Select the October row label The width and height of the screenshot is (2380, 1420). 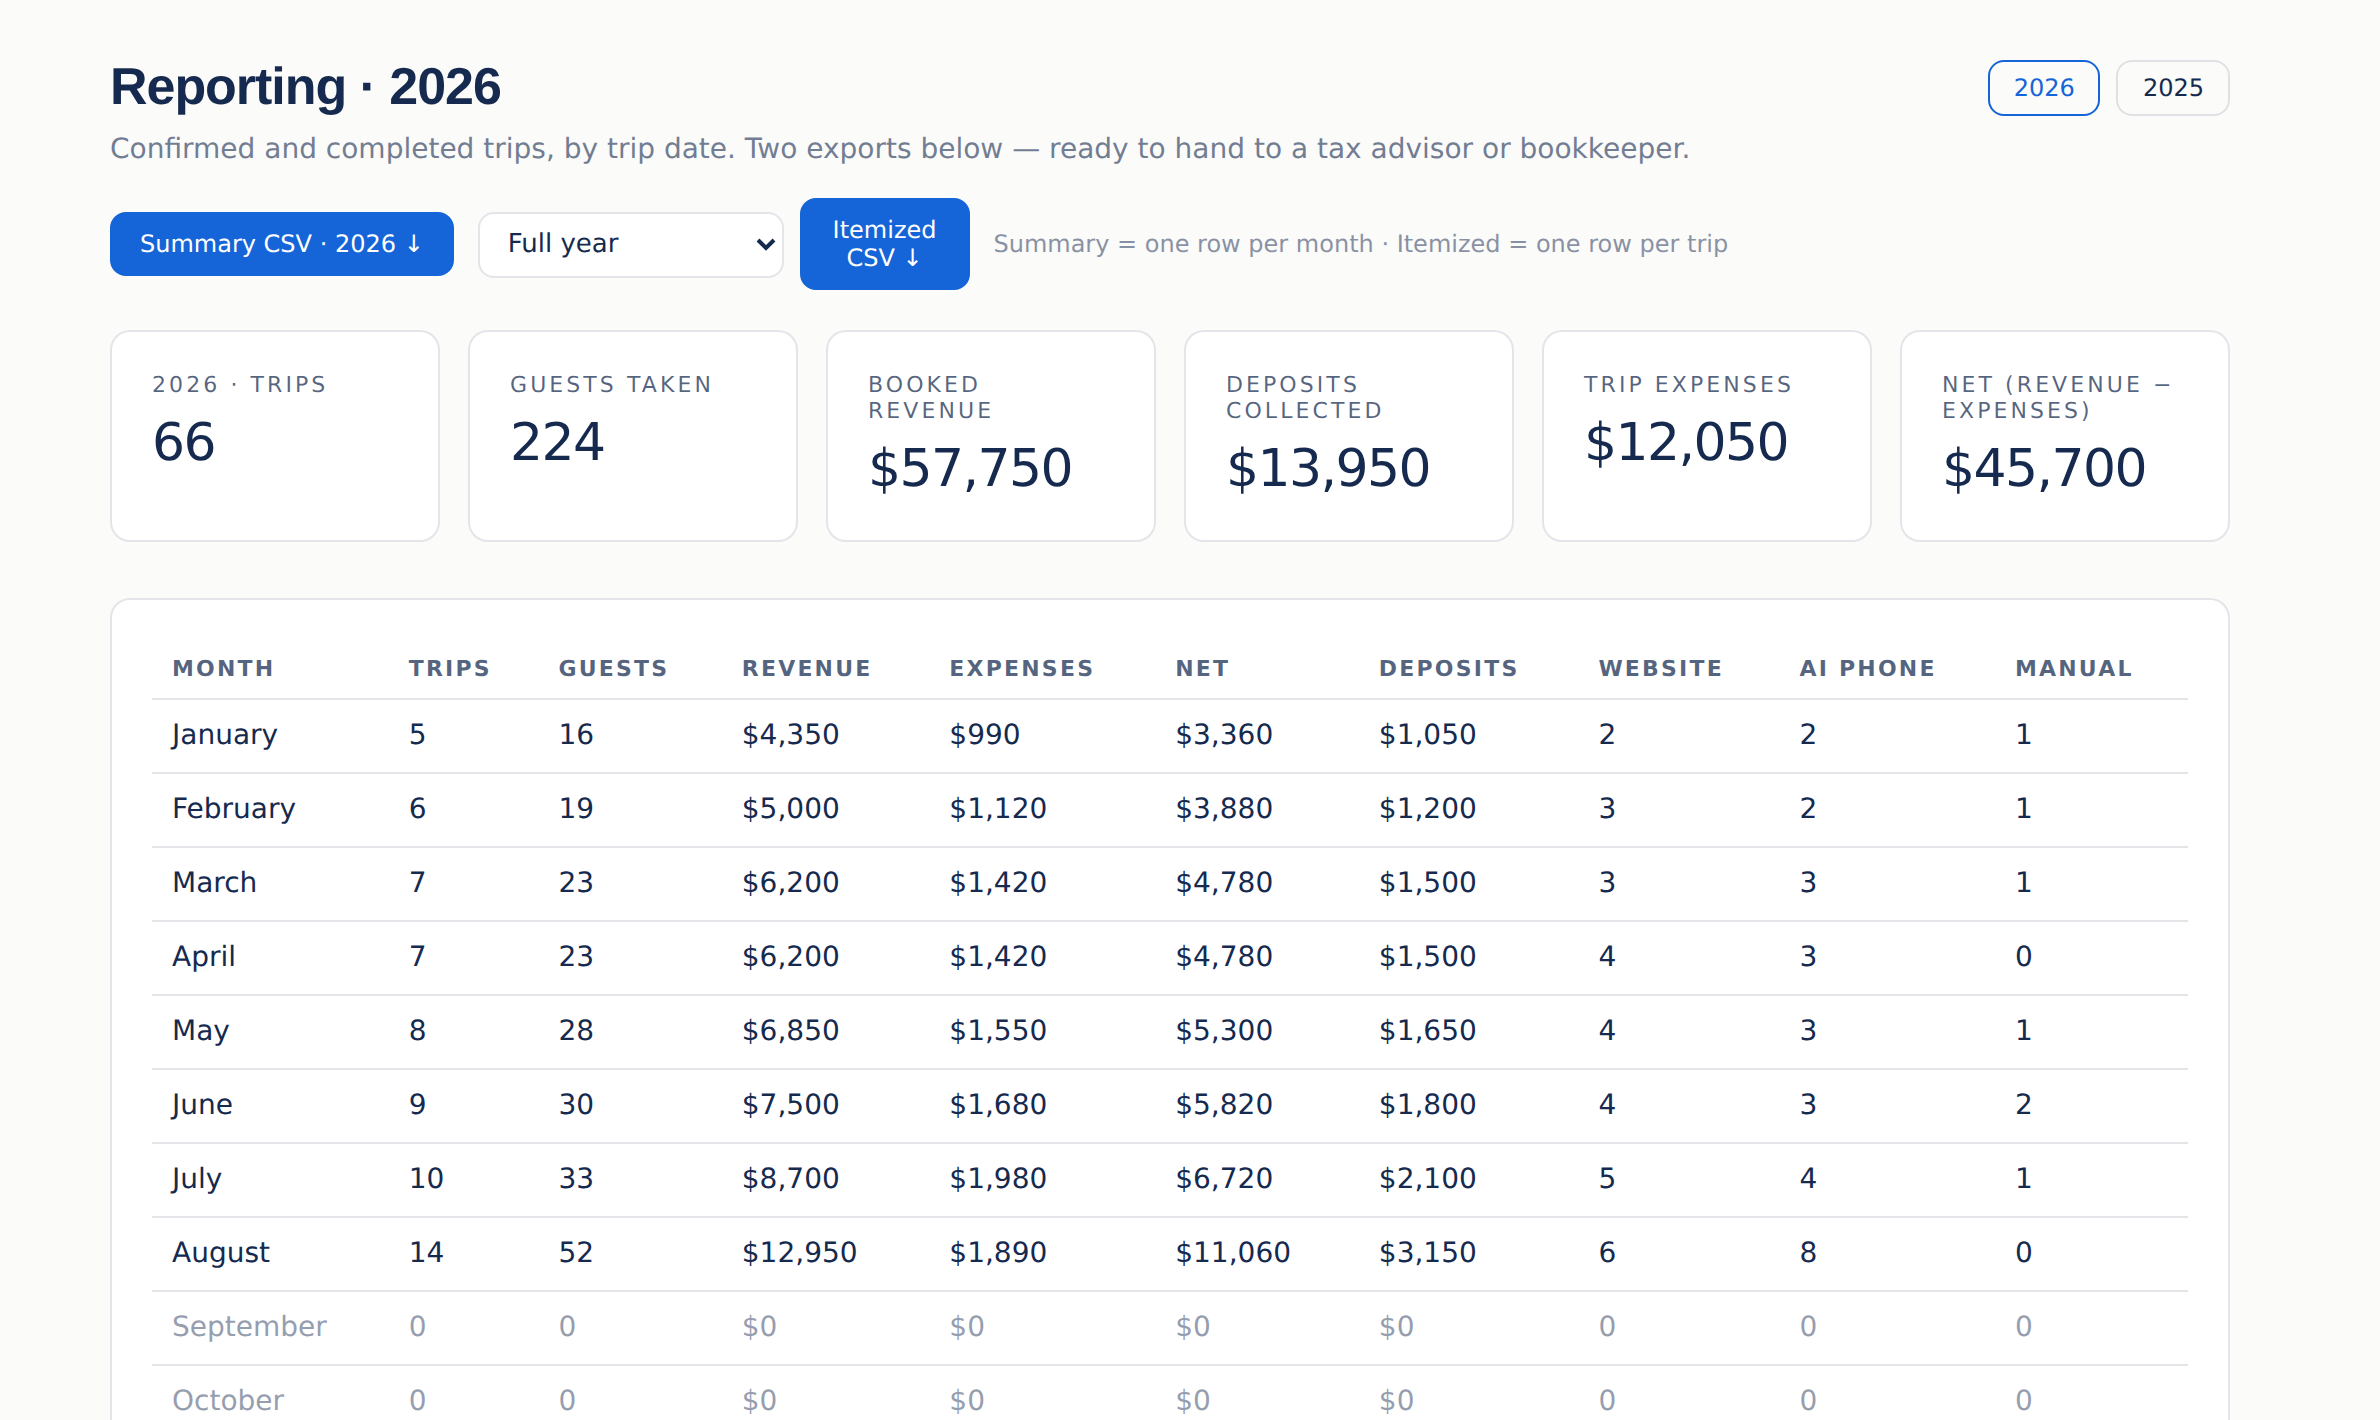click(x=228, y=1400)
